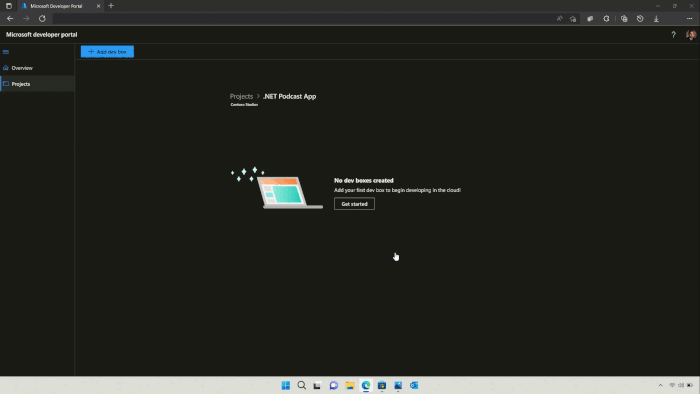The image size is (700, 394).
Task: Click the .NET Podcast App breadcrumb title
Action: click(x=289, y=96)
